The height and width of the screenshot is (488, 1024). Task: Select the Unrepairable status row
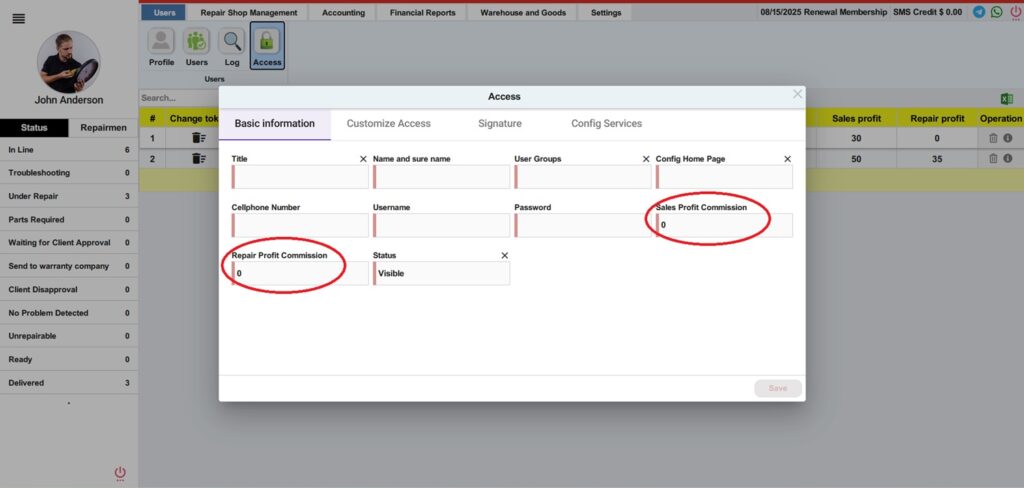tap(69, 336)
